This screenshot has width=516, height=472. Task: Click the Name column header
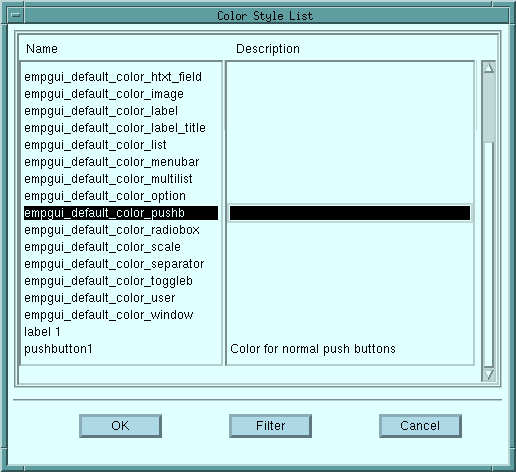pyautogui.click(x=42, y=49)
